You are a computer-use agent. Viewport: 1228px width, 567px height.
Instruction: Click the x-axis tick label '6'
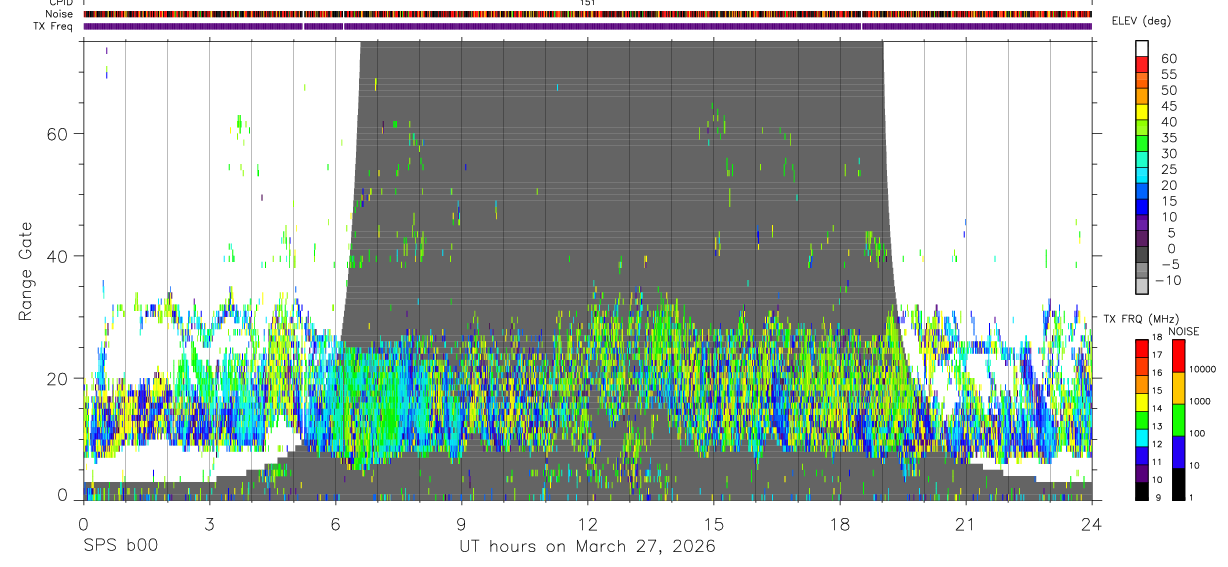pos(335,523)
